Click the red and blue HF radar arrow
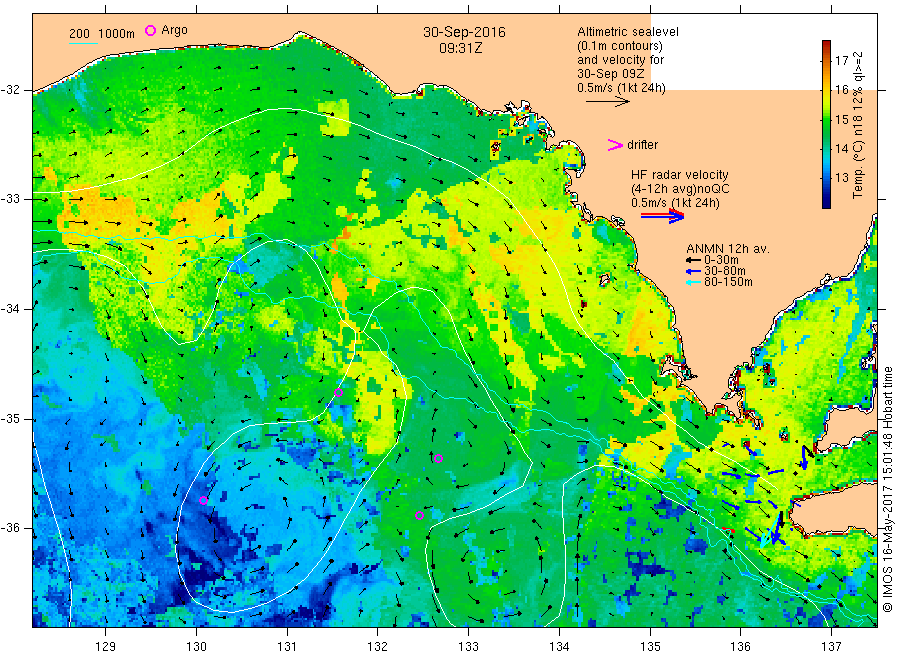Screen dimensions: 900x660 [663, 216]
